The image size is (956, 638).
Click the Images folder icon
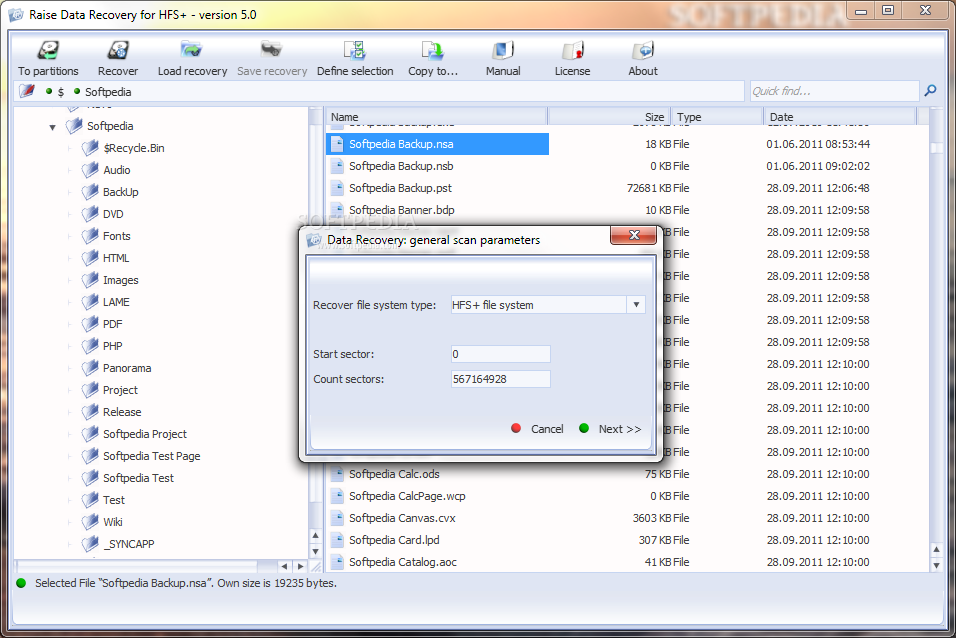point(90,279)
